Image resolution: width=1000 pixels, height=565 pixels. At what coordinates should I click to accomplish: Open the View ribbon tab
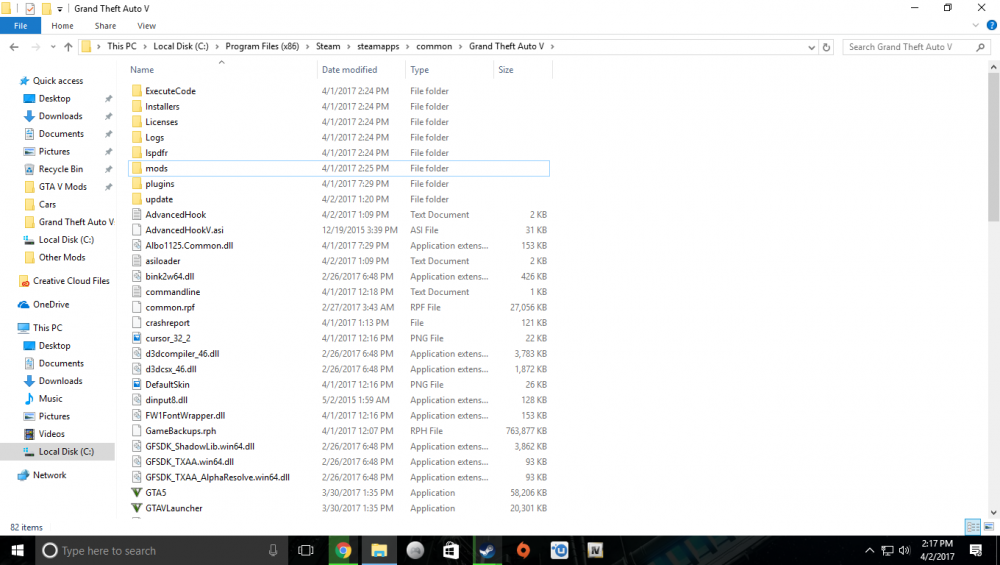point(146,26)
